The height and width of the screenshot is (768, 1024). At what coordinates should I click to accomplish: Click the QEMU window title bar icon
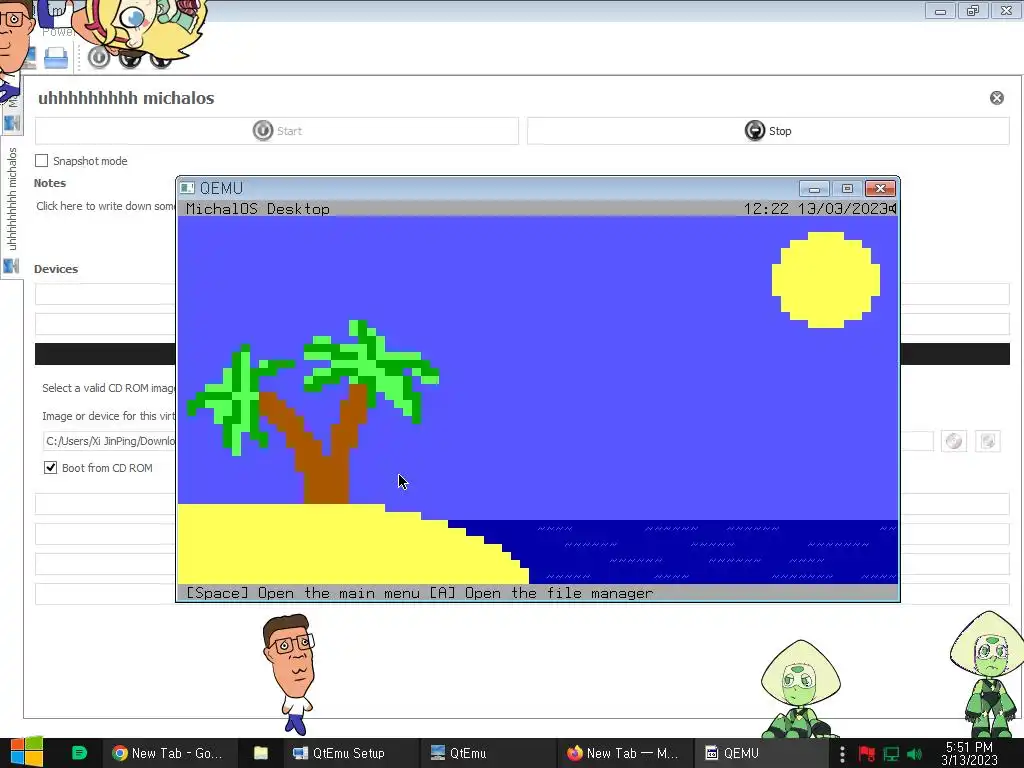[x=187, y=188]
